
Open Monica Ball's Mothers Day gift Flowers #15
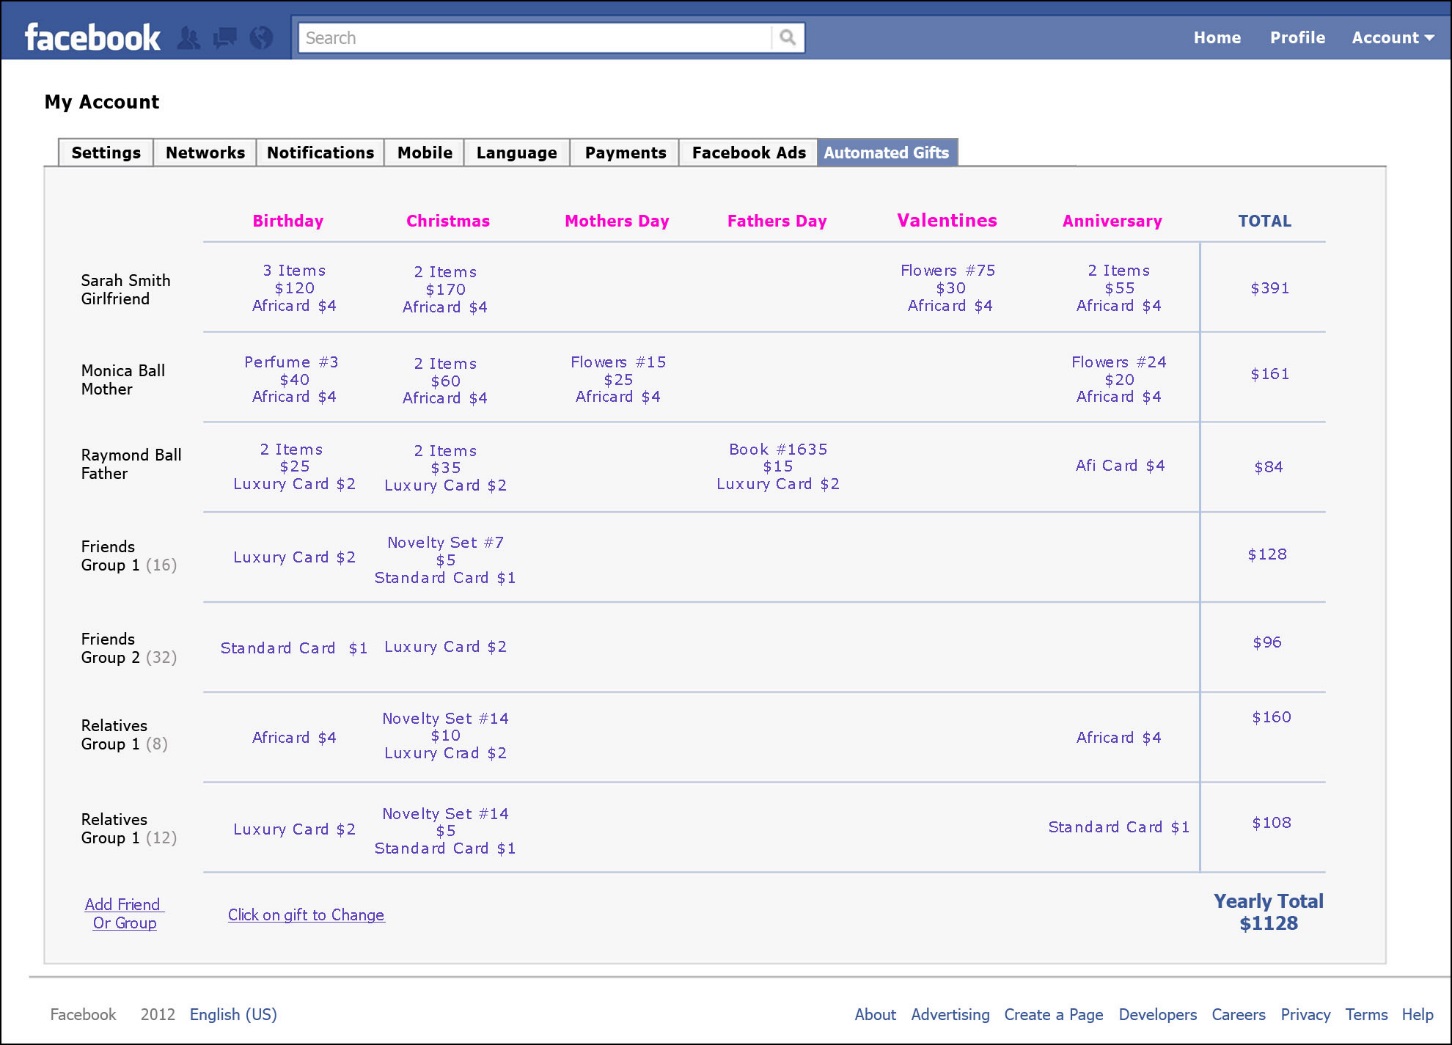(x=618, y=379)
